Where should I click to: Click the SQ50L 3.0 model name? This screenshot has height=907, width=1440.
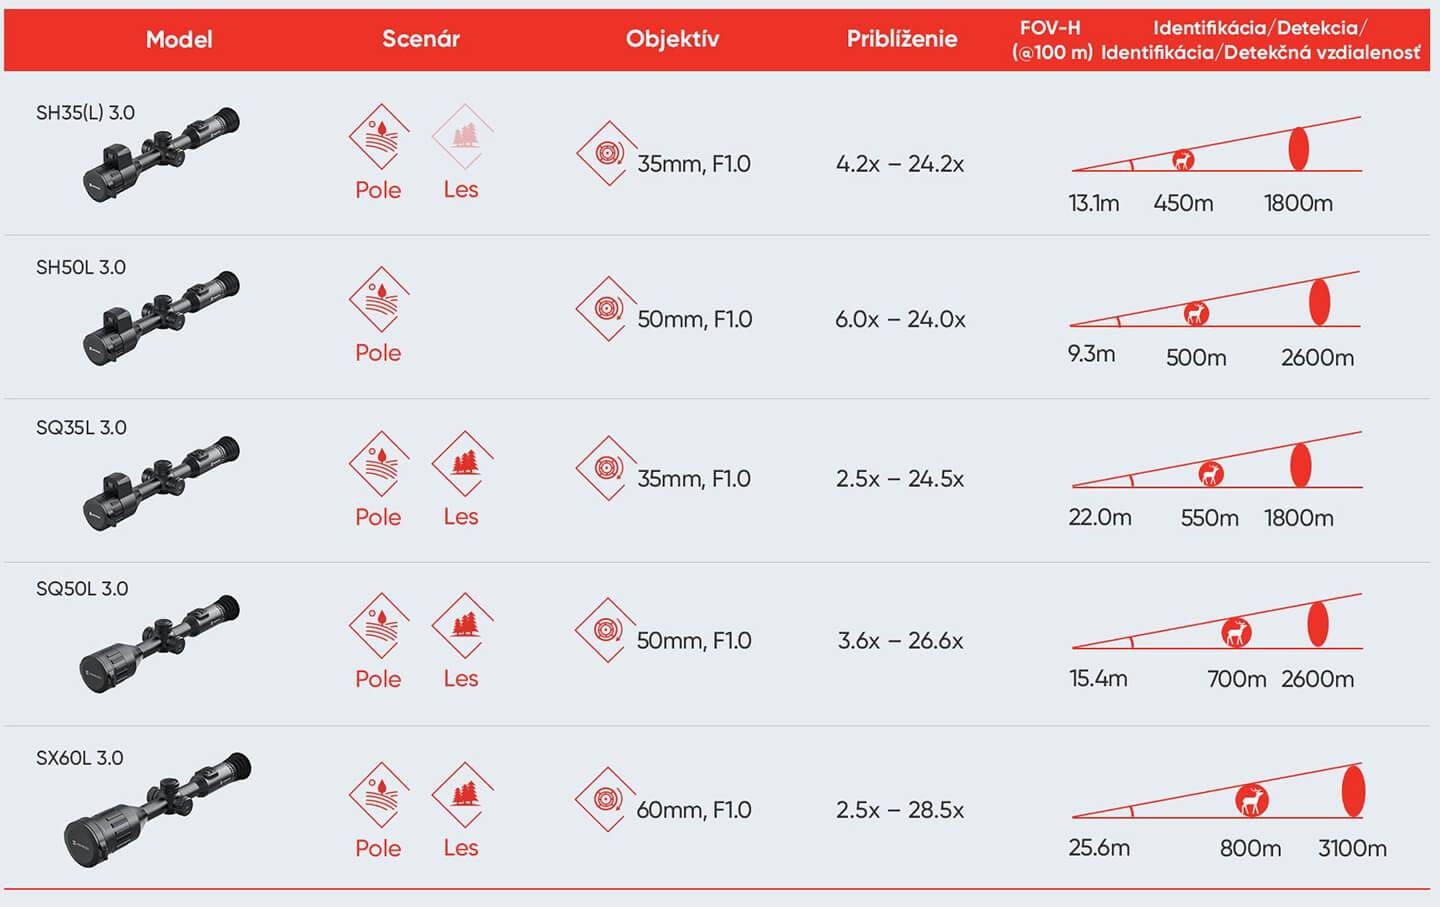point(82,588)
